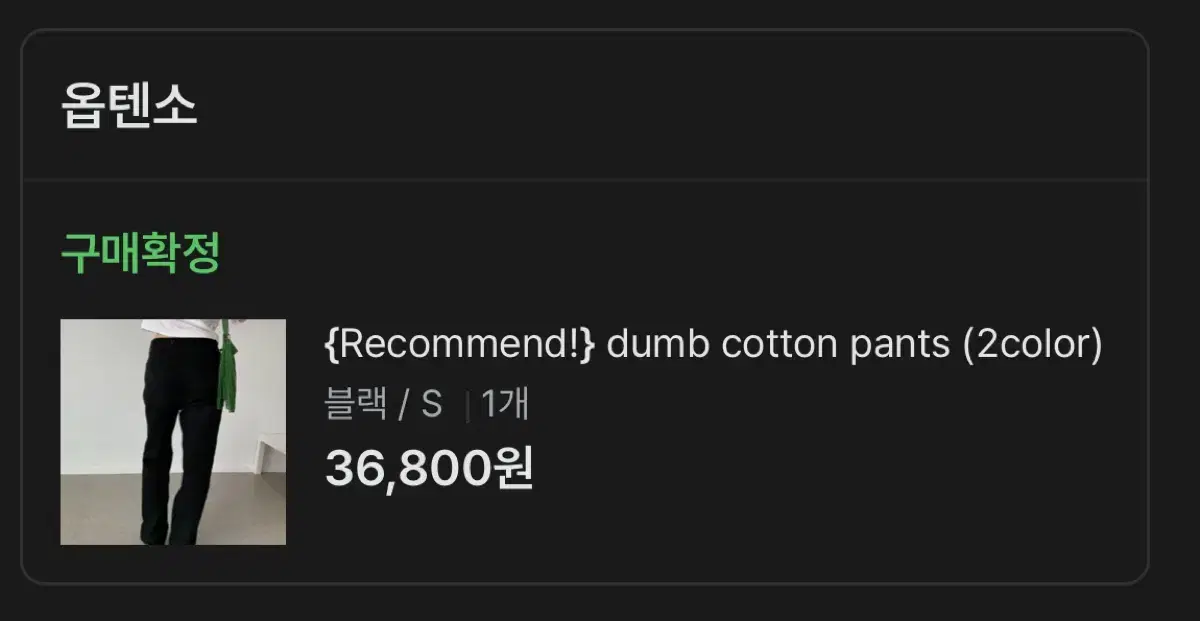
Task: Click the horizontal divider under 옵텐소
Action: click(585, 180)
